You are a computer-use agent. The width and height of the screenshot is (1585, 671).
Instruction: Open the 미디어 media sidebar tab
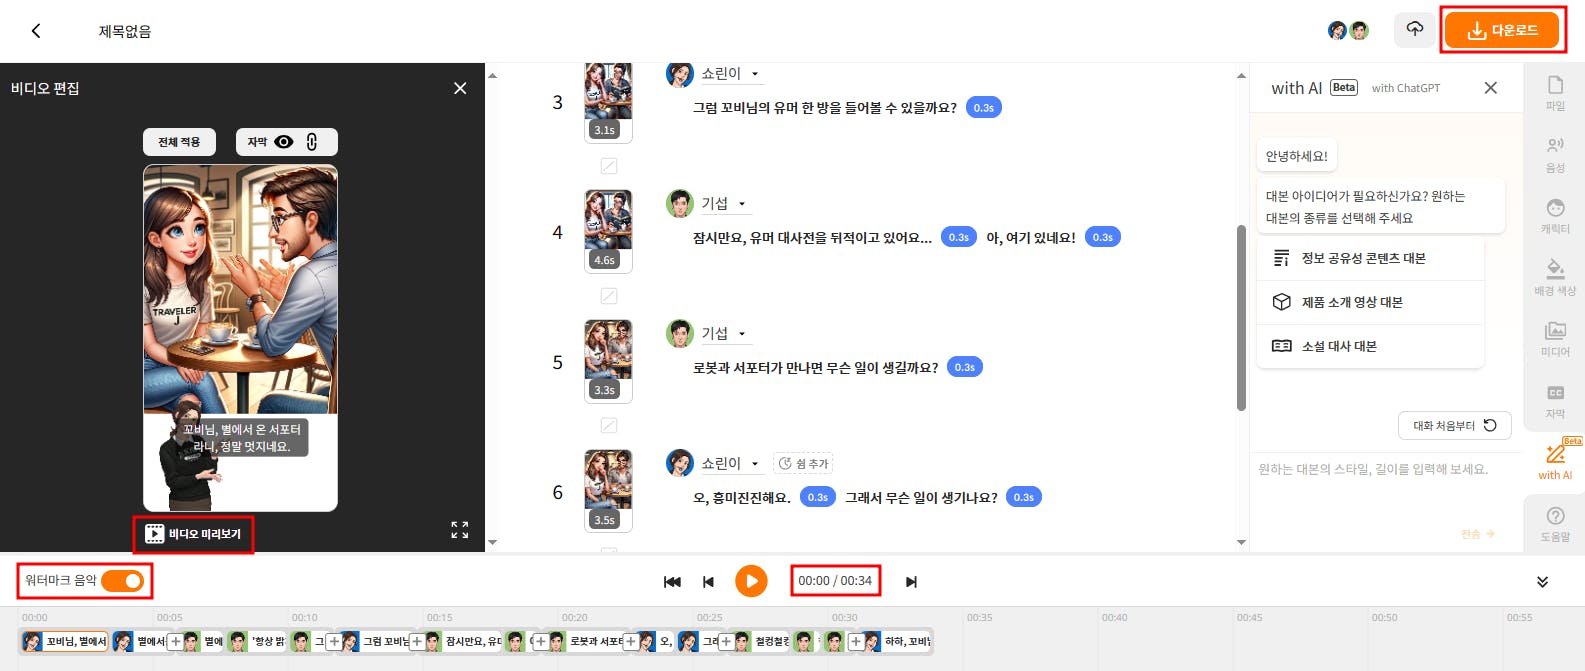(x=1555, y=339)
